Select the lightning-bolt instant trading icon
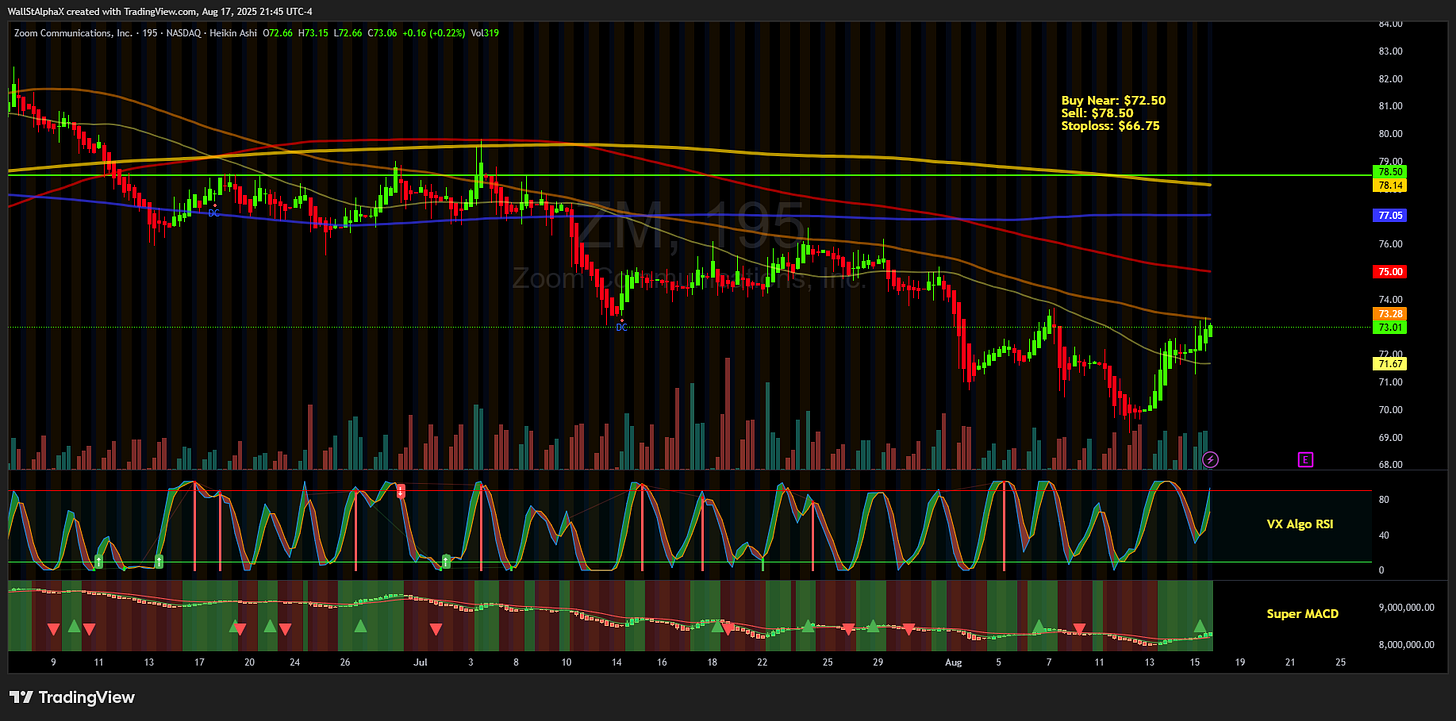 pyautogui.click(x=1210, y=459)
